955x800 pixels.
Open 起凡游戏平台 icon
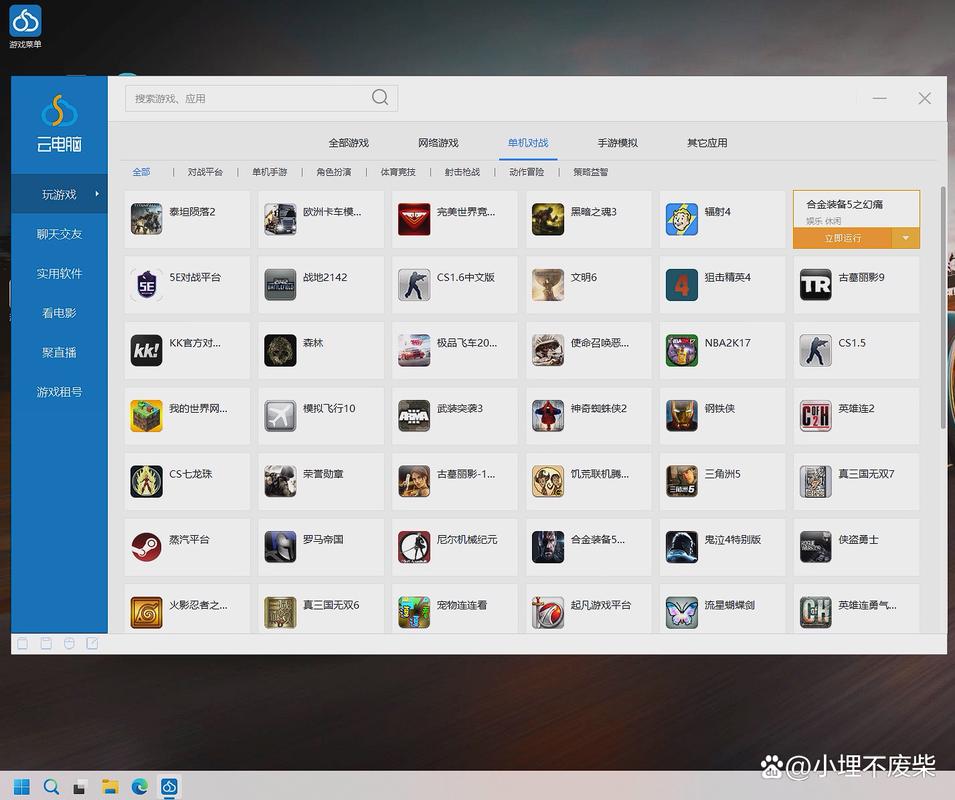[x=548, y=612]
